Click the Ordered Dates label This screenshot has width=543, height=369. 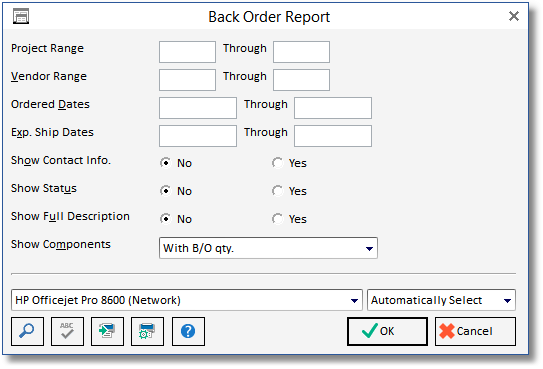coord(50,104)
